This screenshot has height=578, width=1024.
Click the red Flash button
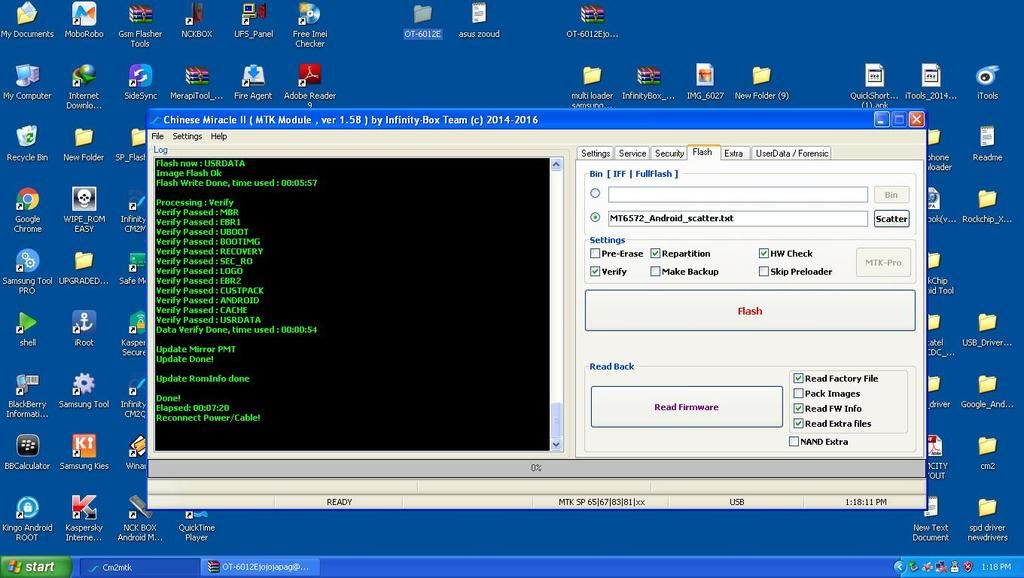click(749, 311)
